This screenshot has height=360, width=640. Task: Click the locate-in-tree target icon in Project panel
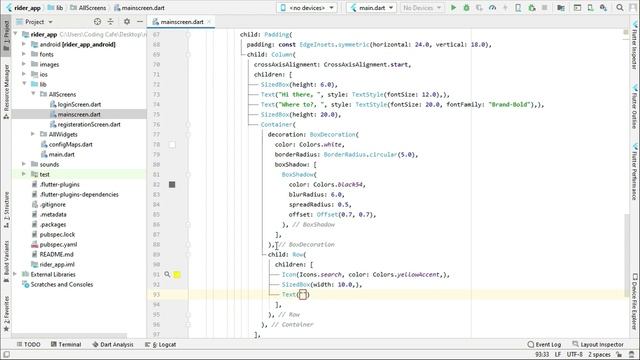tap(97, 22)
